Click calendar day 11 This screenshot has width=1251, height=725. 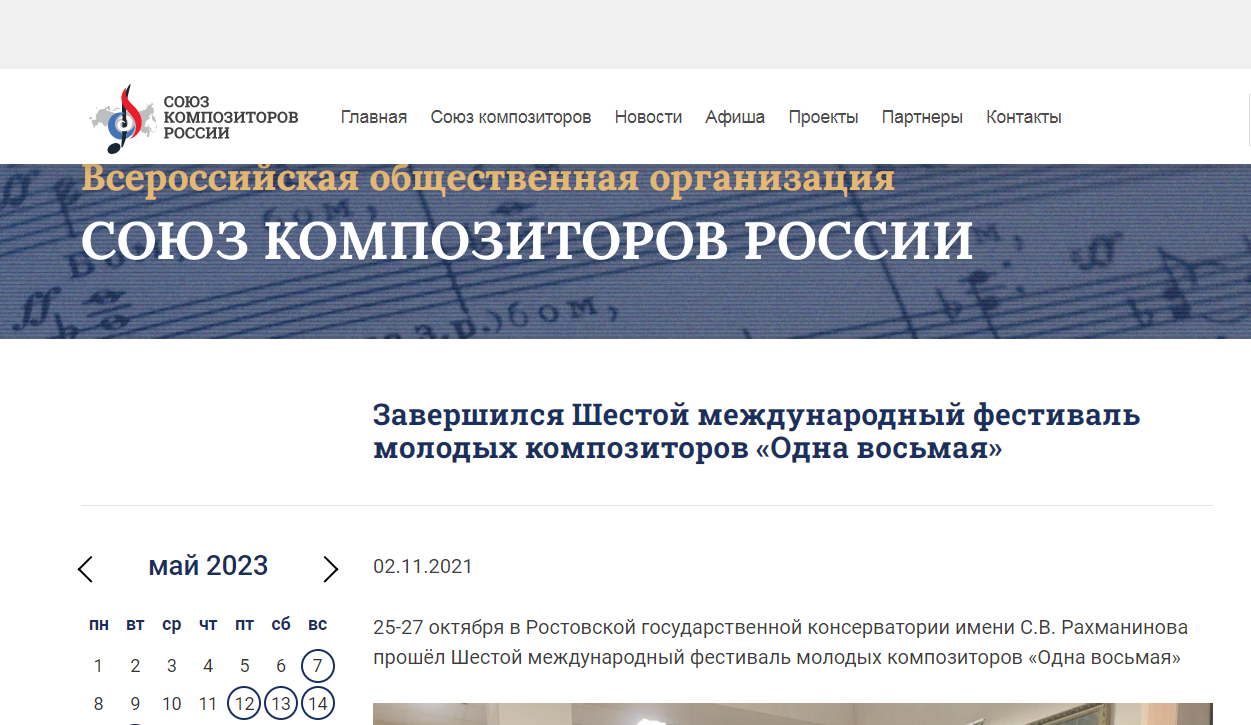(208, 704)
